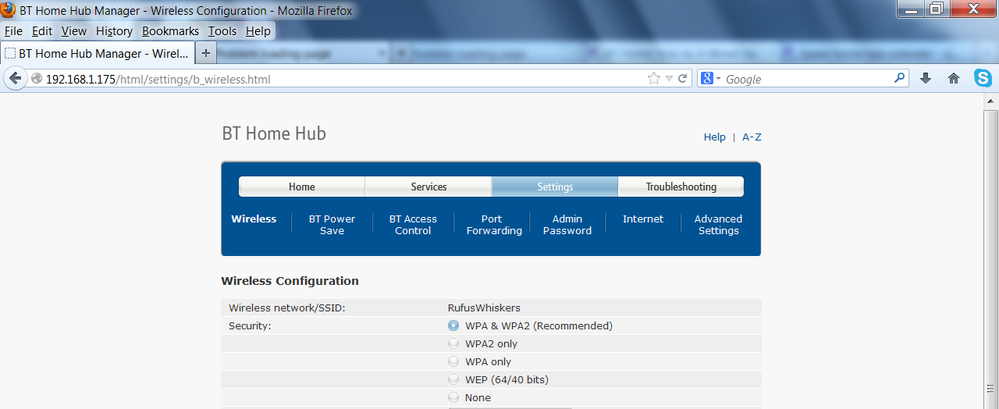Open the Edit menu

(x=42, y=31)
